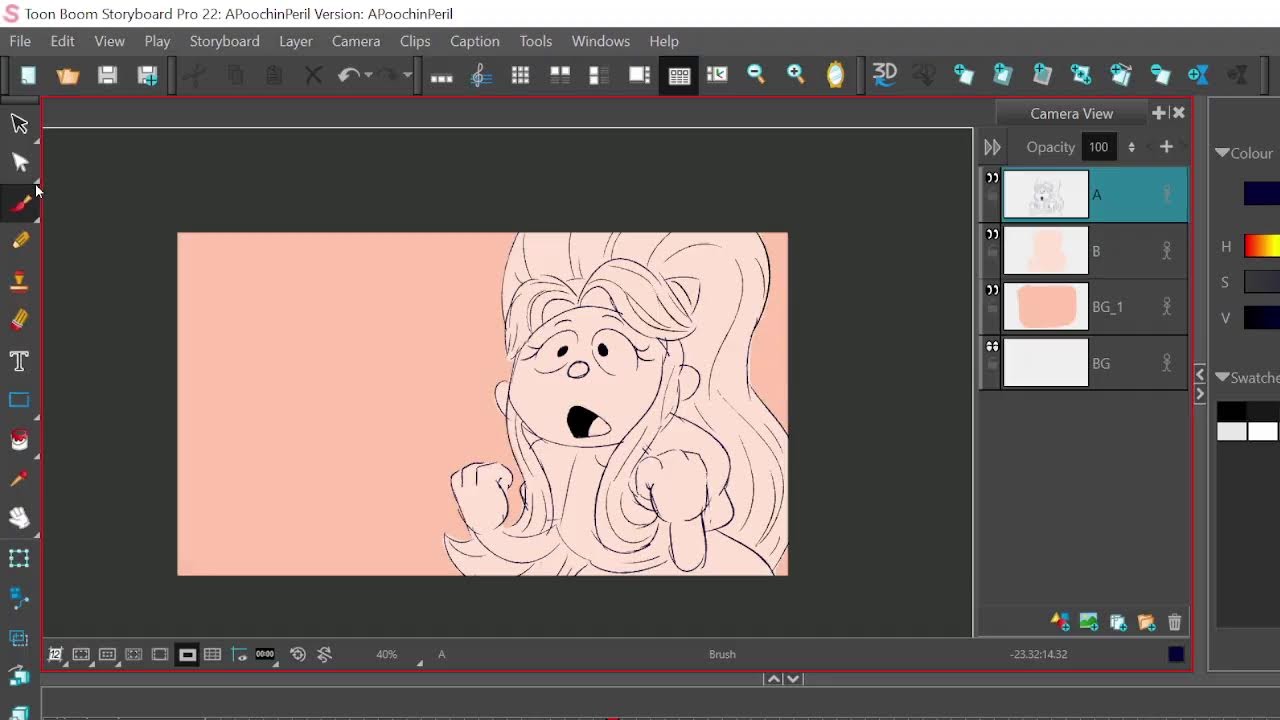This screenshot has height=720, width=1280.
Task: Click the Opacity value field
Action: (1099, 147)
